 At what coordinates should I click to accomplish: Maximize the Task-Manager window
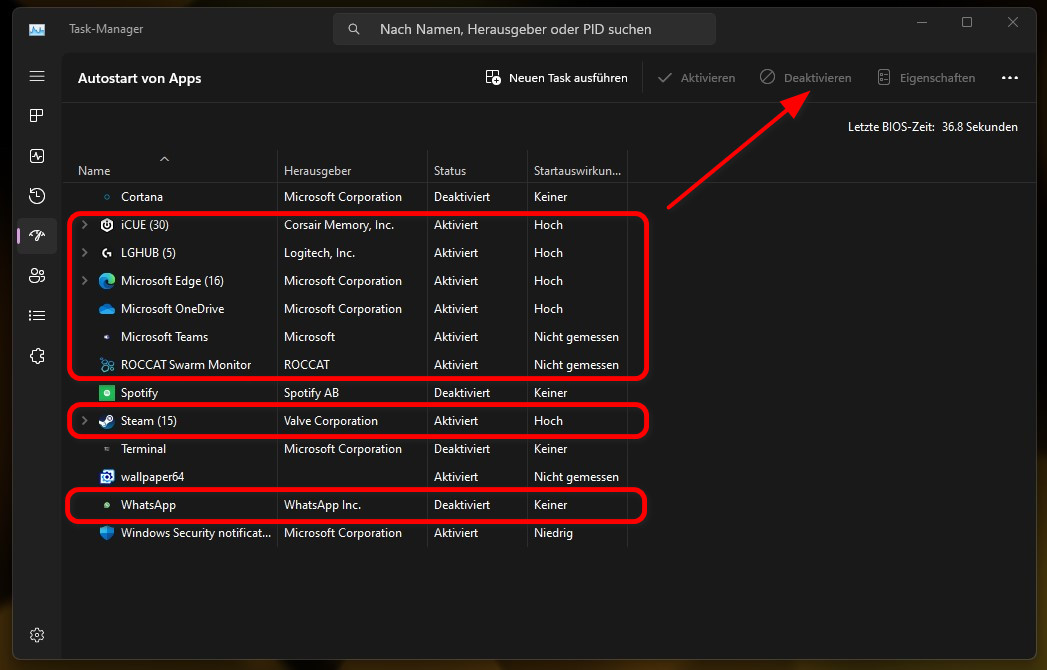[x=967, y=23]
